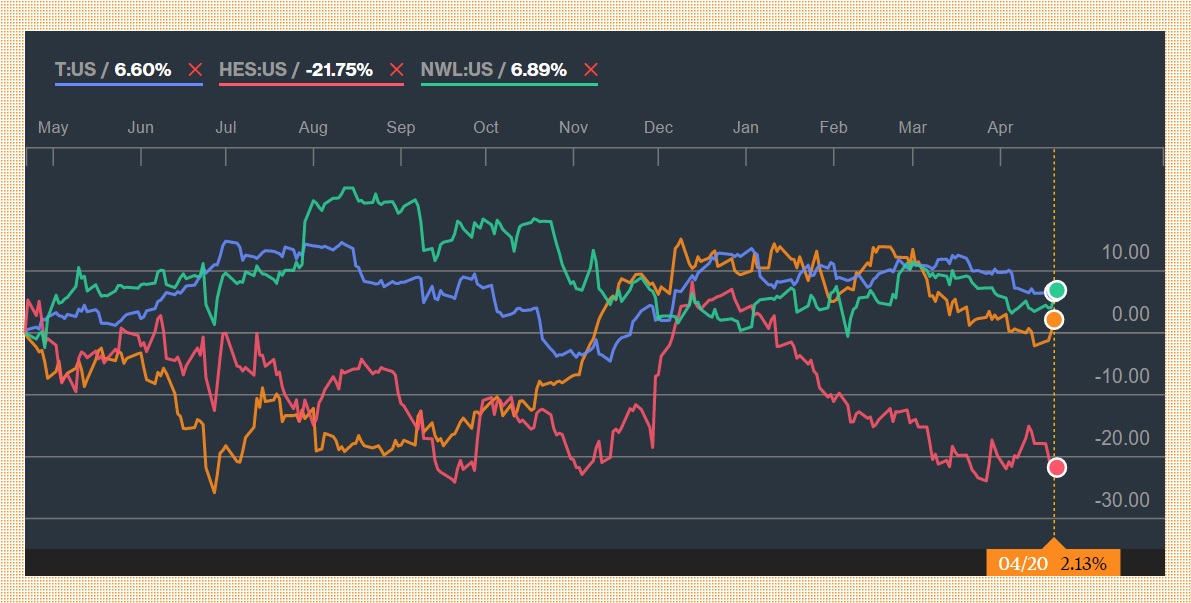Viewport: 1191px width, 603px height.
Task: Click the orange 04/20 date flag
Action: pos(1022,564)
